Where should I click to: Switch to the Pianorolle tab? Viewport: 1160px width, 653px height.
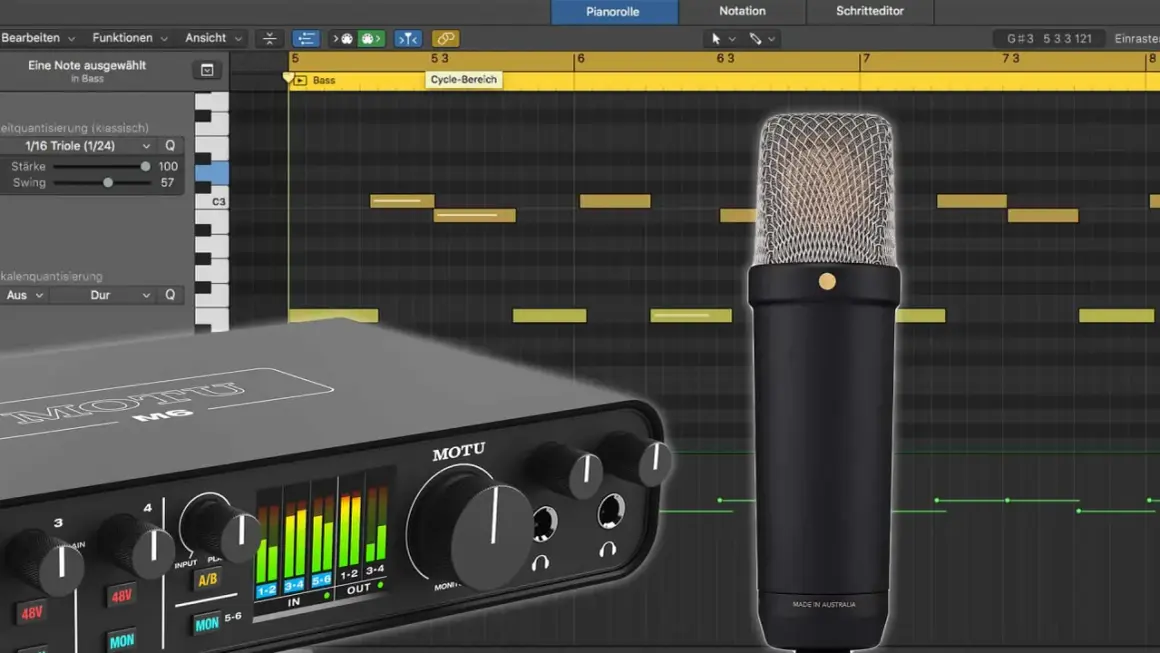click(x=613, y=12)
